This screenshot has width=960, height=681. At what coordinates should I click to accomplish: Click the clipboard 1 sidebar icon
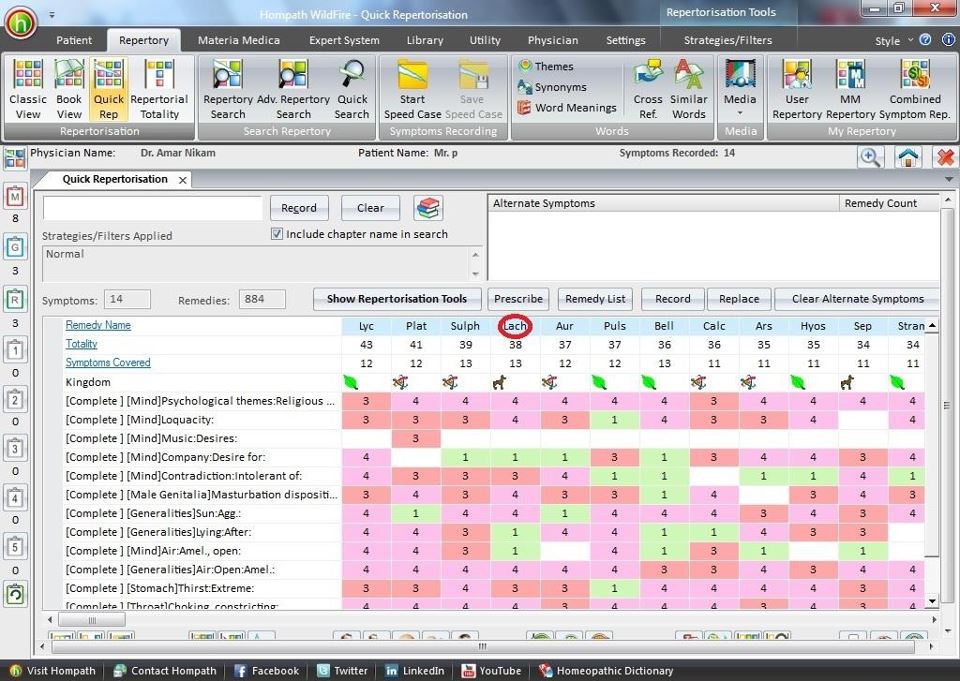click(x=15, y=350)
